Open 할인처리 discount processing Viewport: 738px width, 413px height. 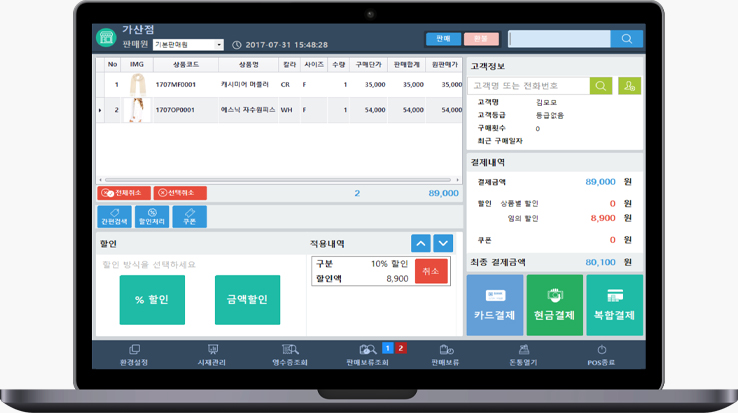pos(152,216)
